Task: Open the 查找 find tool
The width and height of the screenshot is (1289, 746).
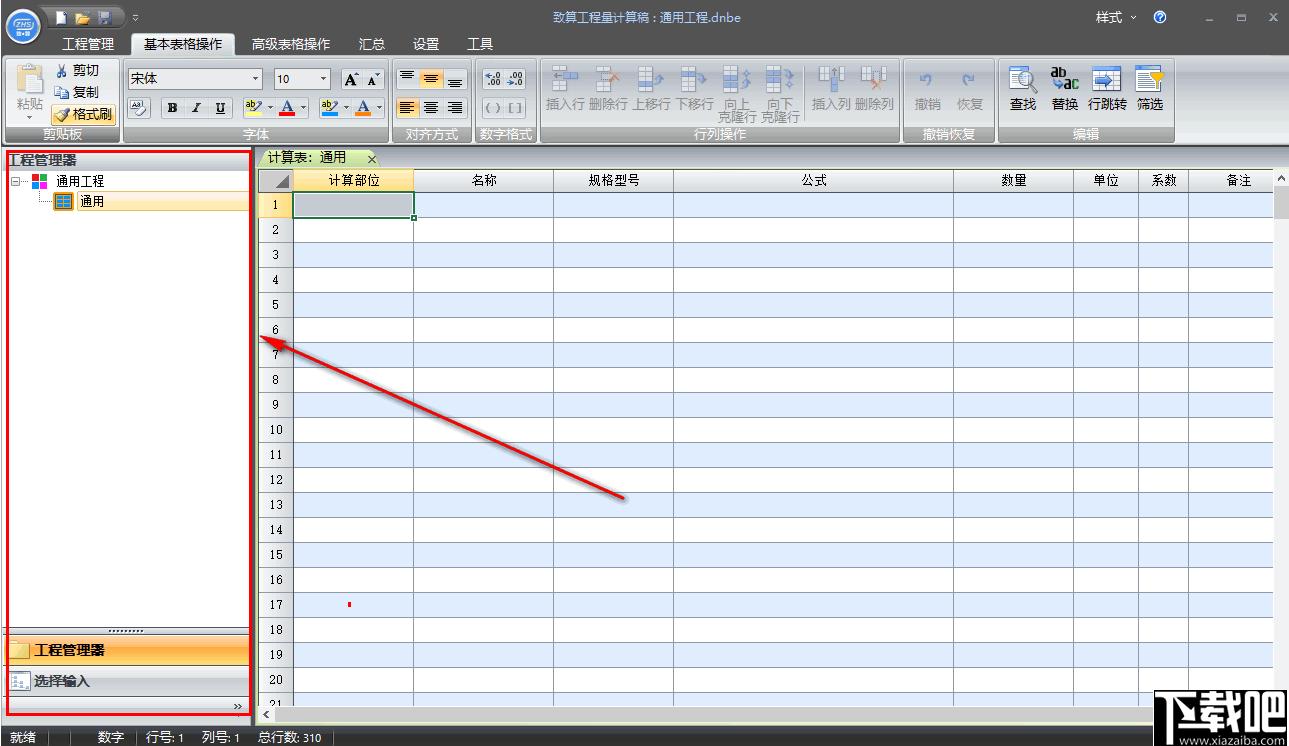Action: 1023,88
